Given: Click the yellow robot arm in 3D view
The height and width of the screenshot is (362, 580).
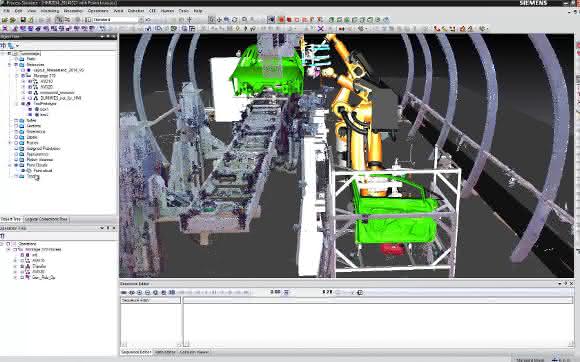Looking at the screenshot, I should coord(355,107).
